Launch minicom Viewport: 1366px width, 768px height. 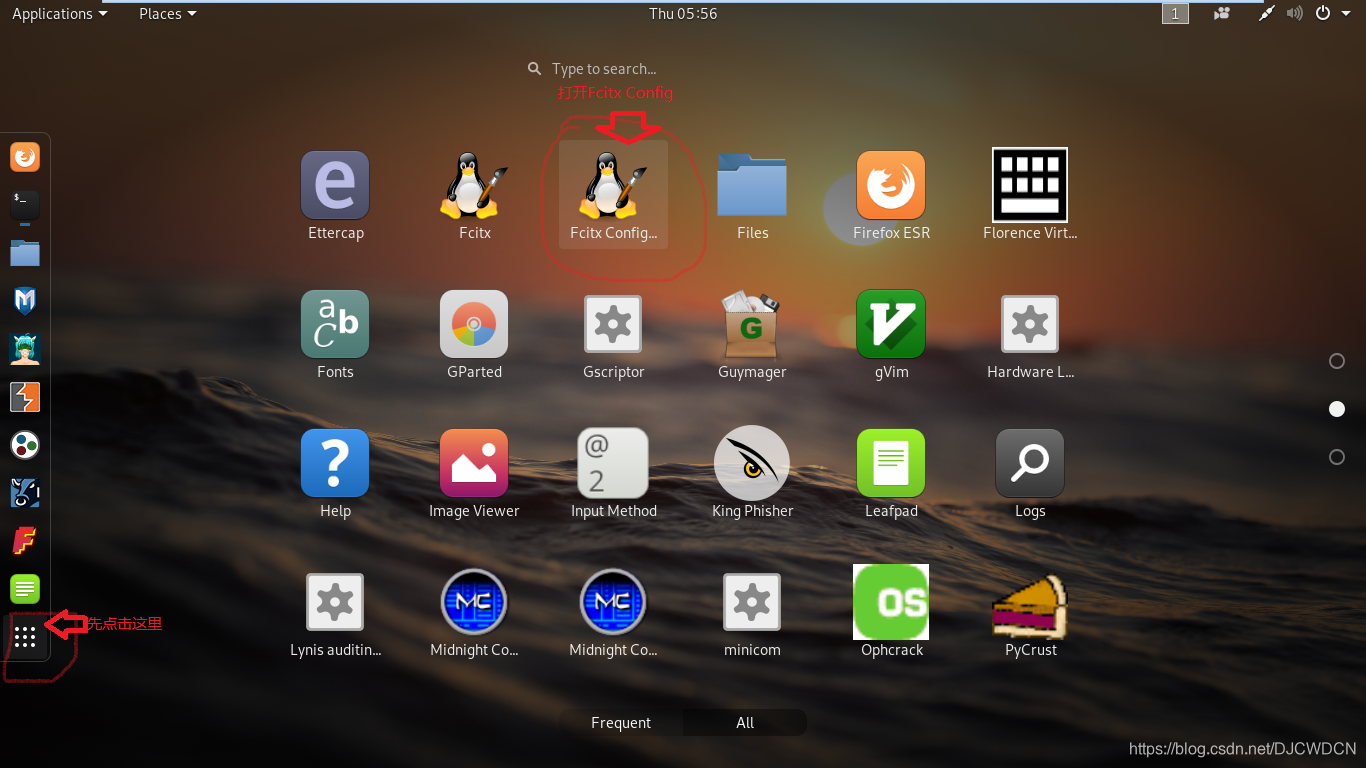tap(752, 613)
